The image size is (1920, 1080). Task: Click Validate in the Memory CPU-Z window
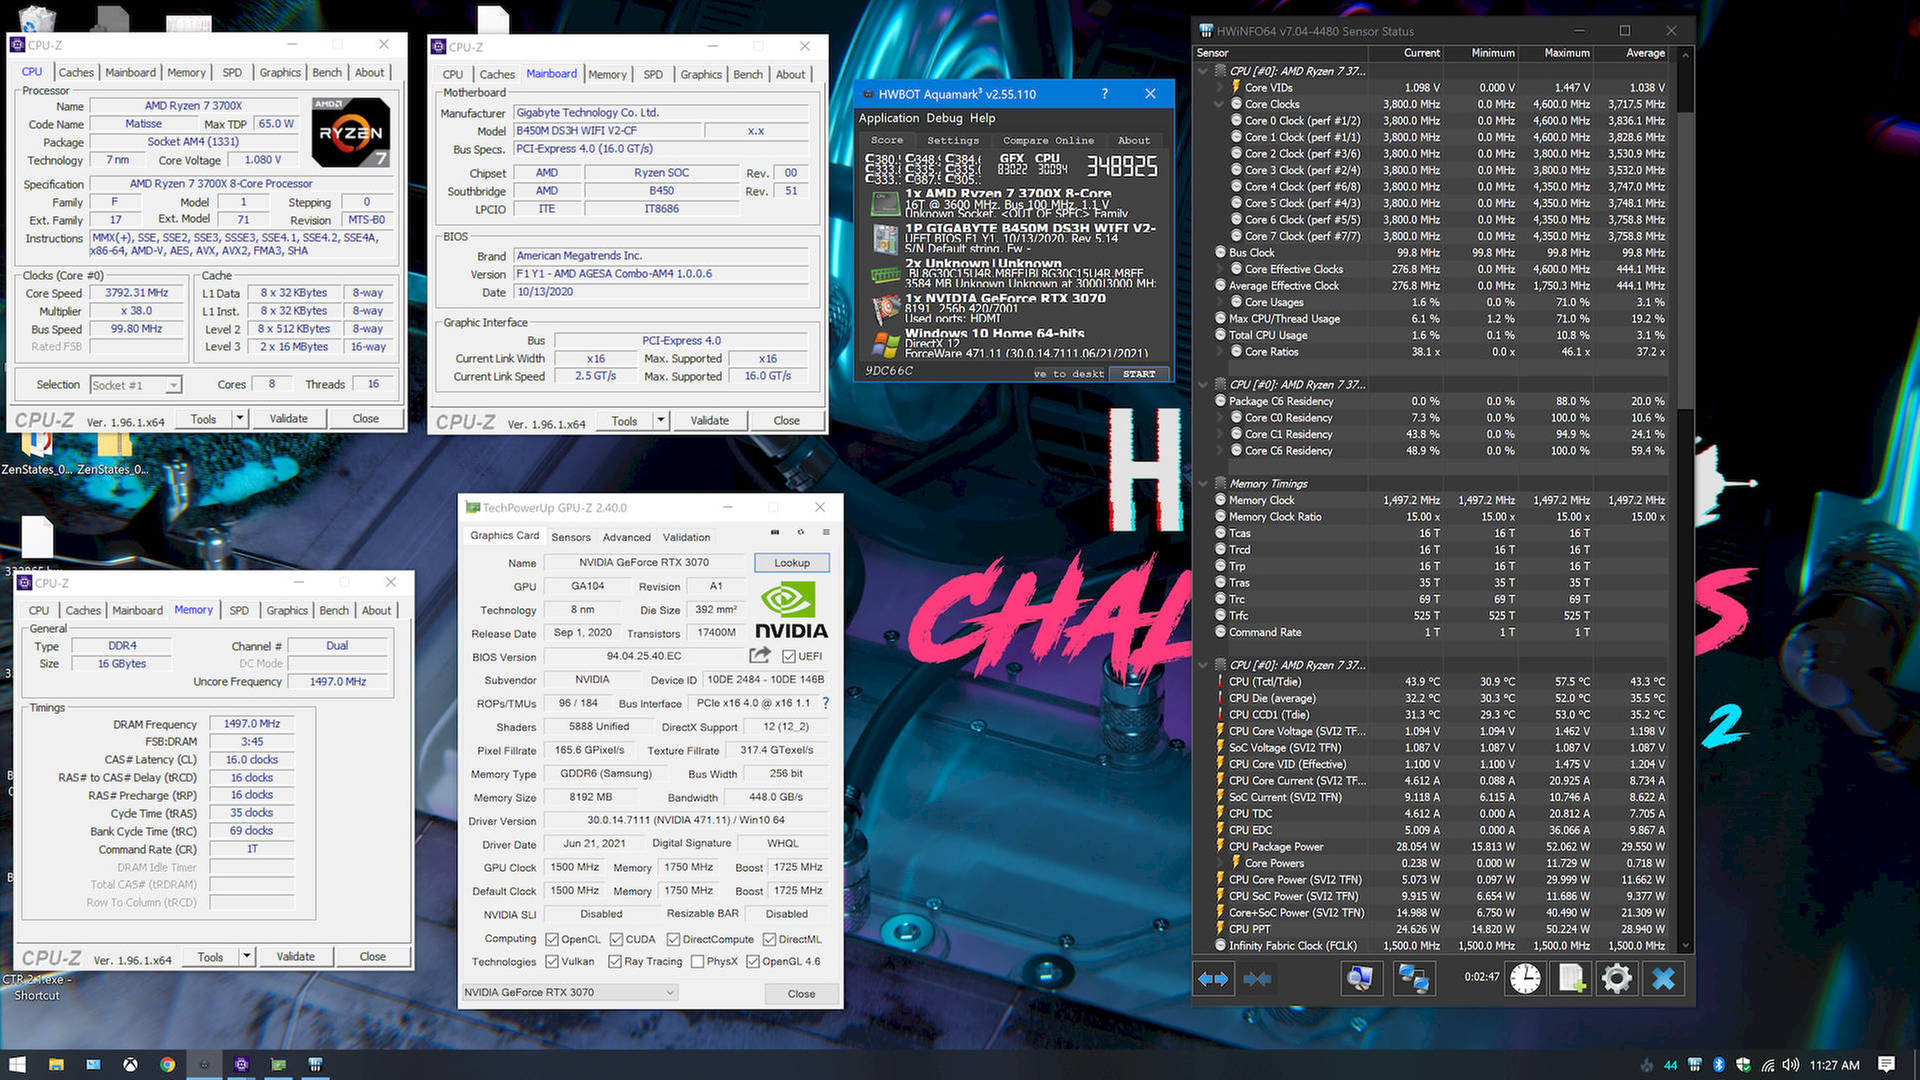[x=295, y=957]
